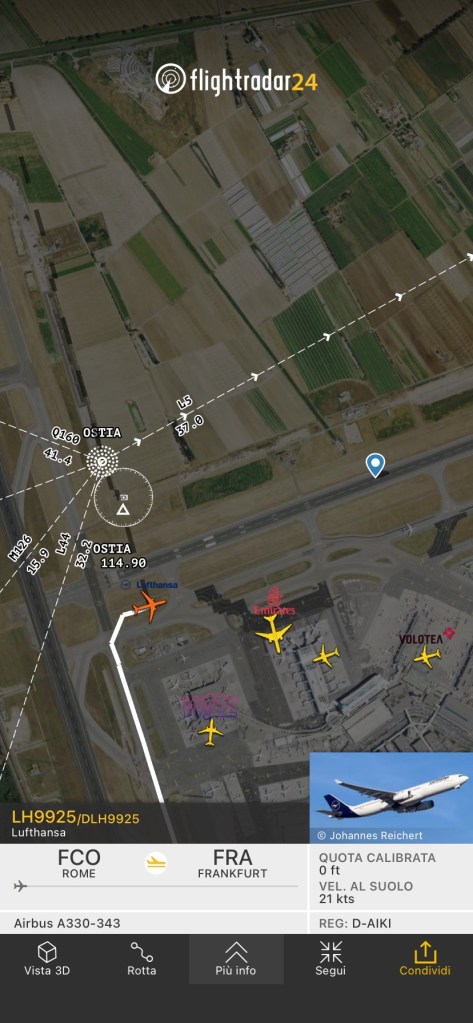
Task: Select the Volotea aircraft icon
Action: coord(427,656)
